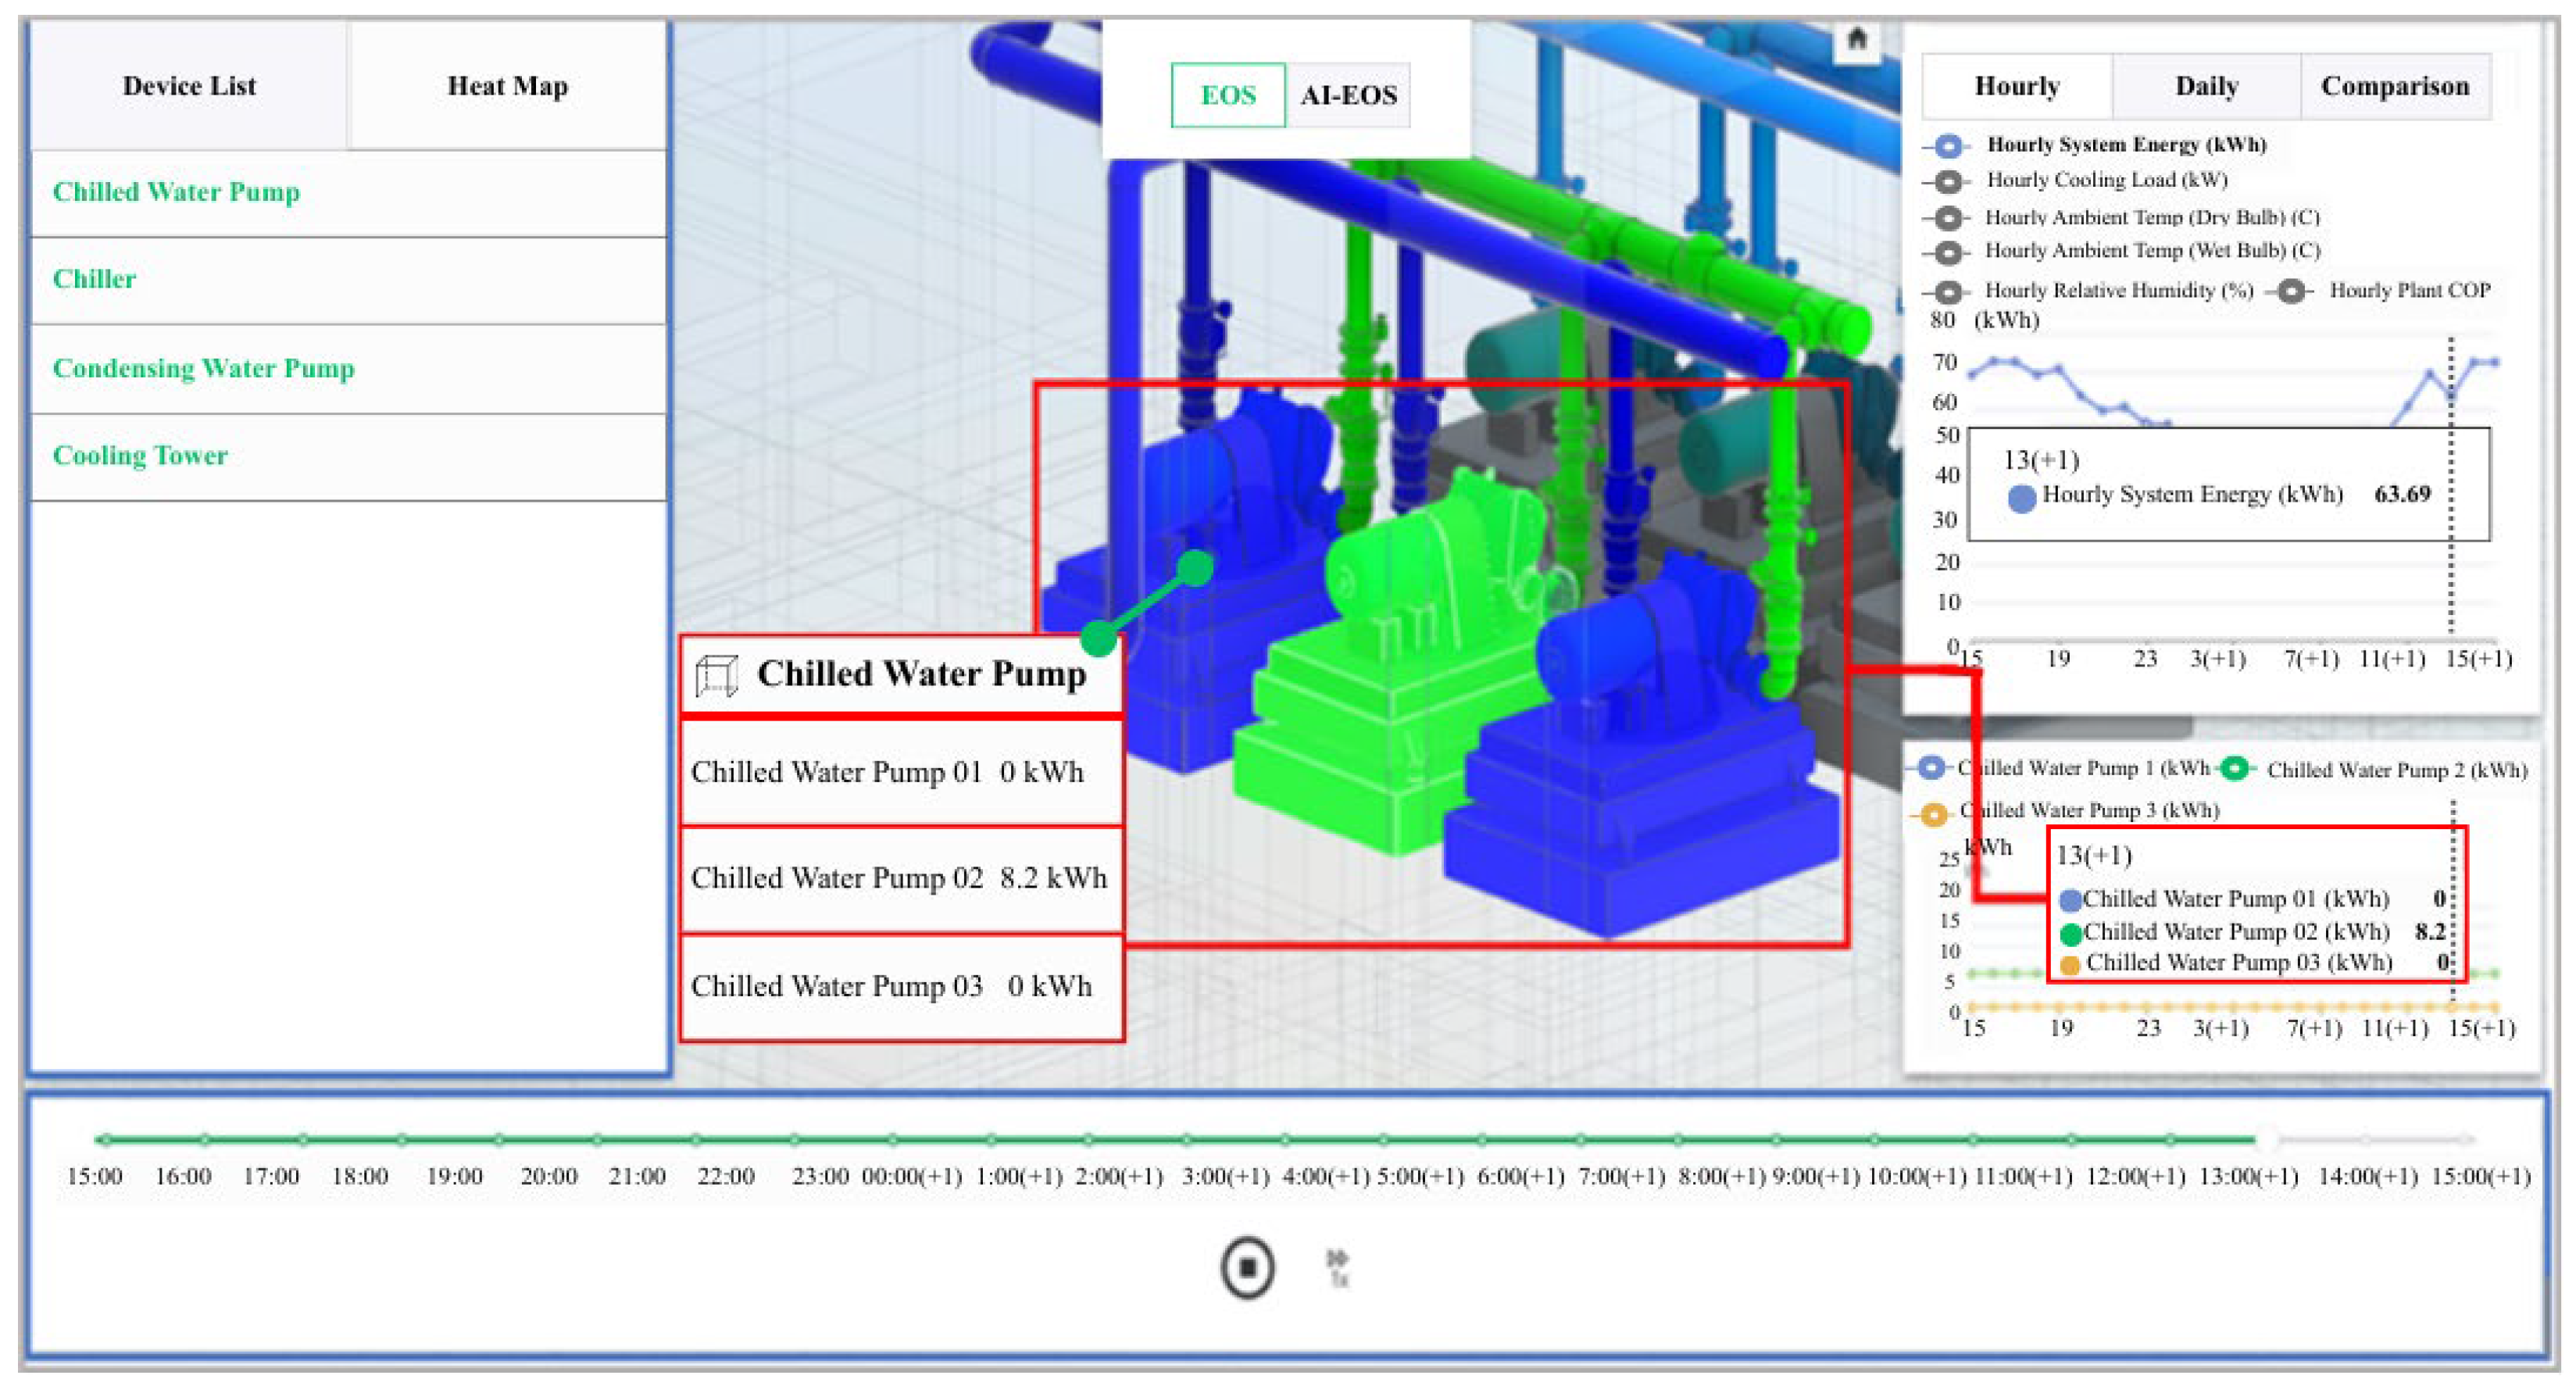Click the Chilled Water Pump cube icon

point(716,675)
